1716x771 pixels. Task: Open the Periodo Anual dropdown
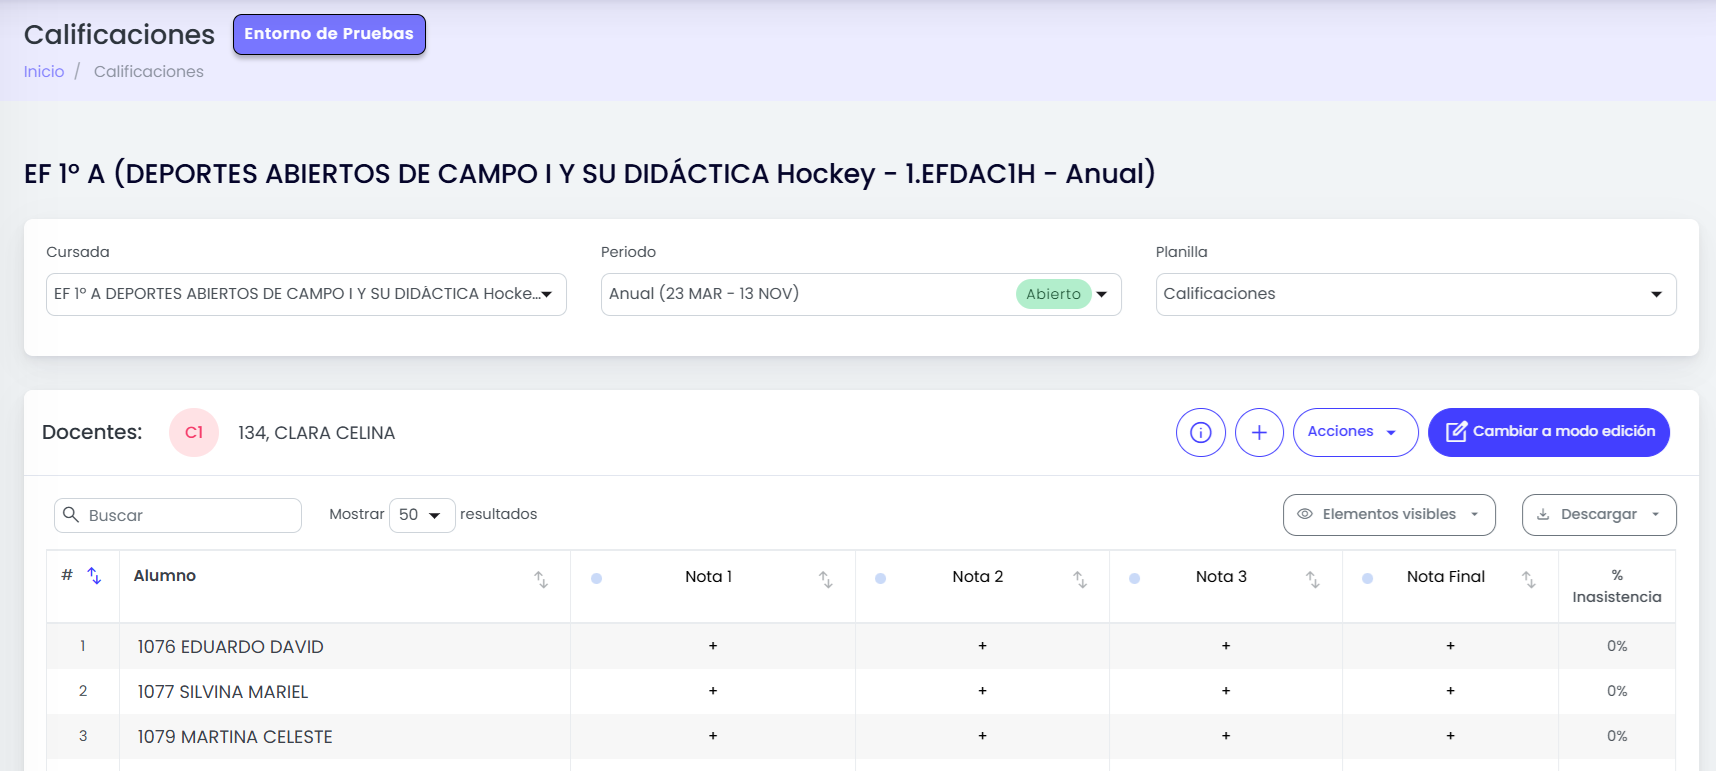point(861,294)
